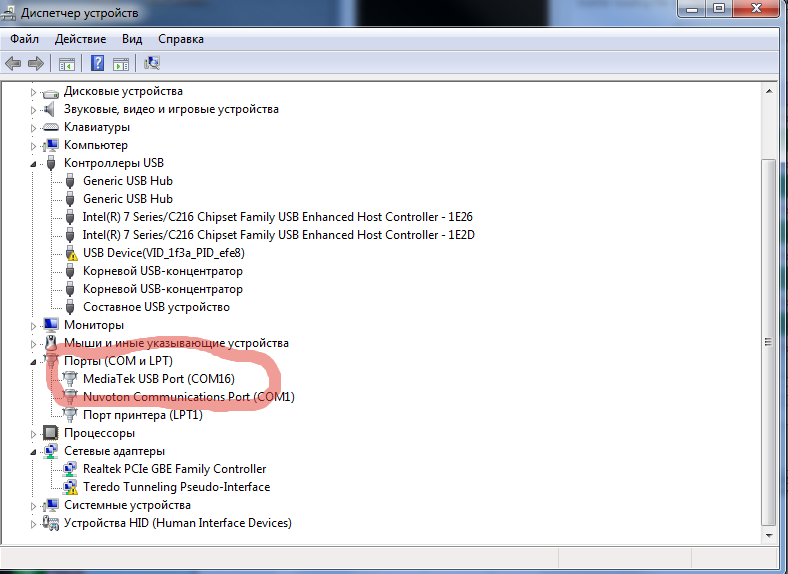Click the Forward arrow toolbar icon

pyautogui.click(x=36, y=63)
